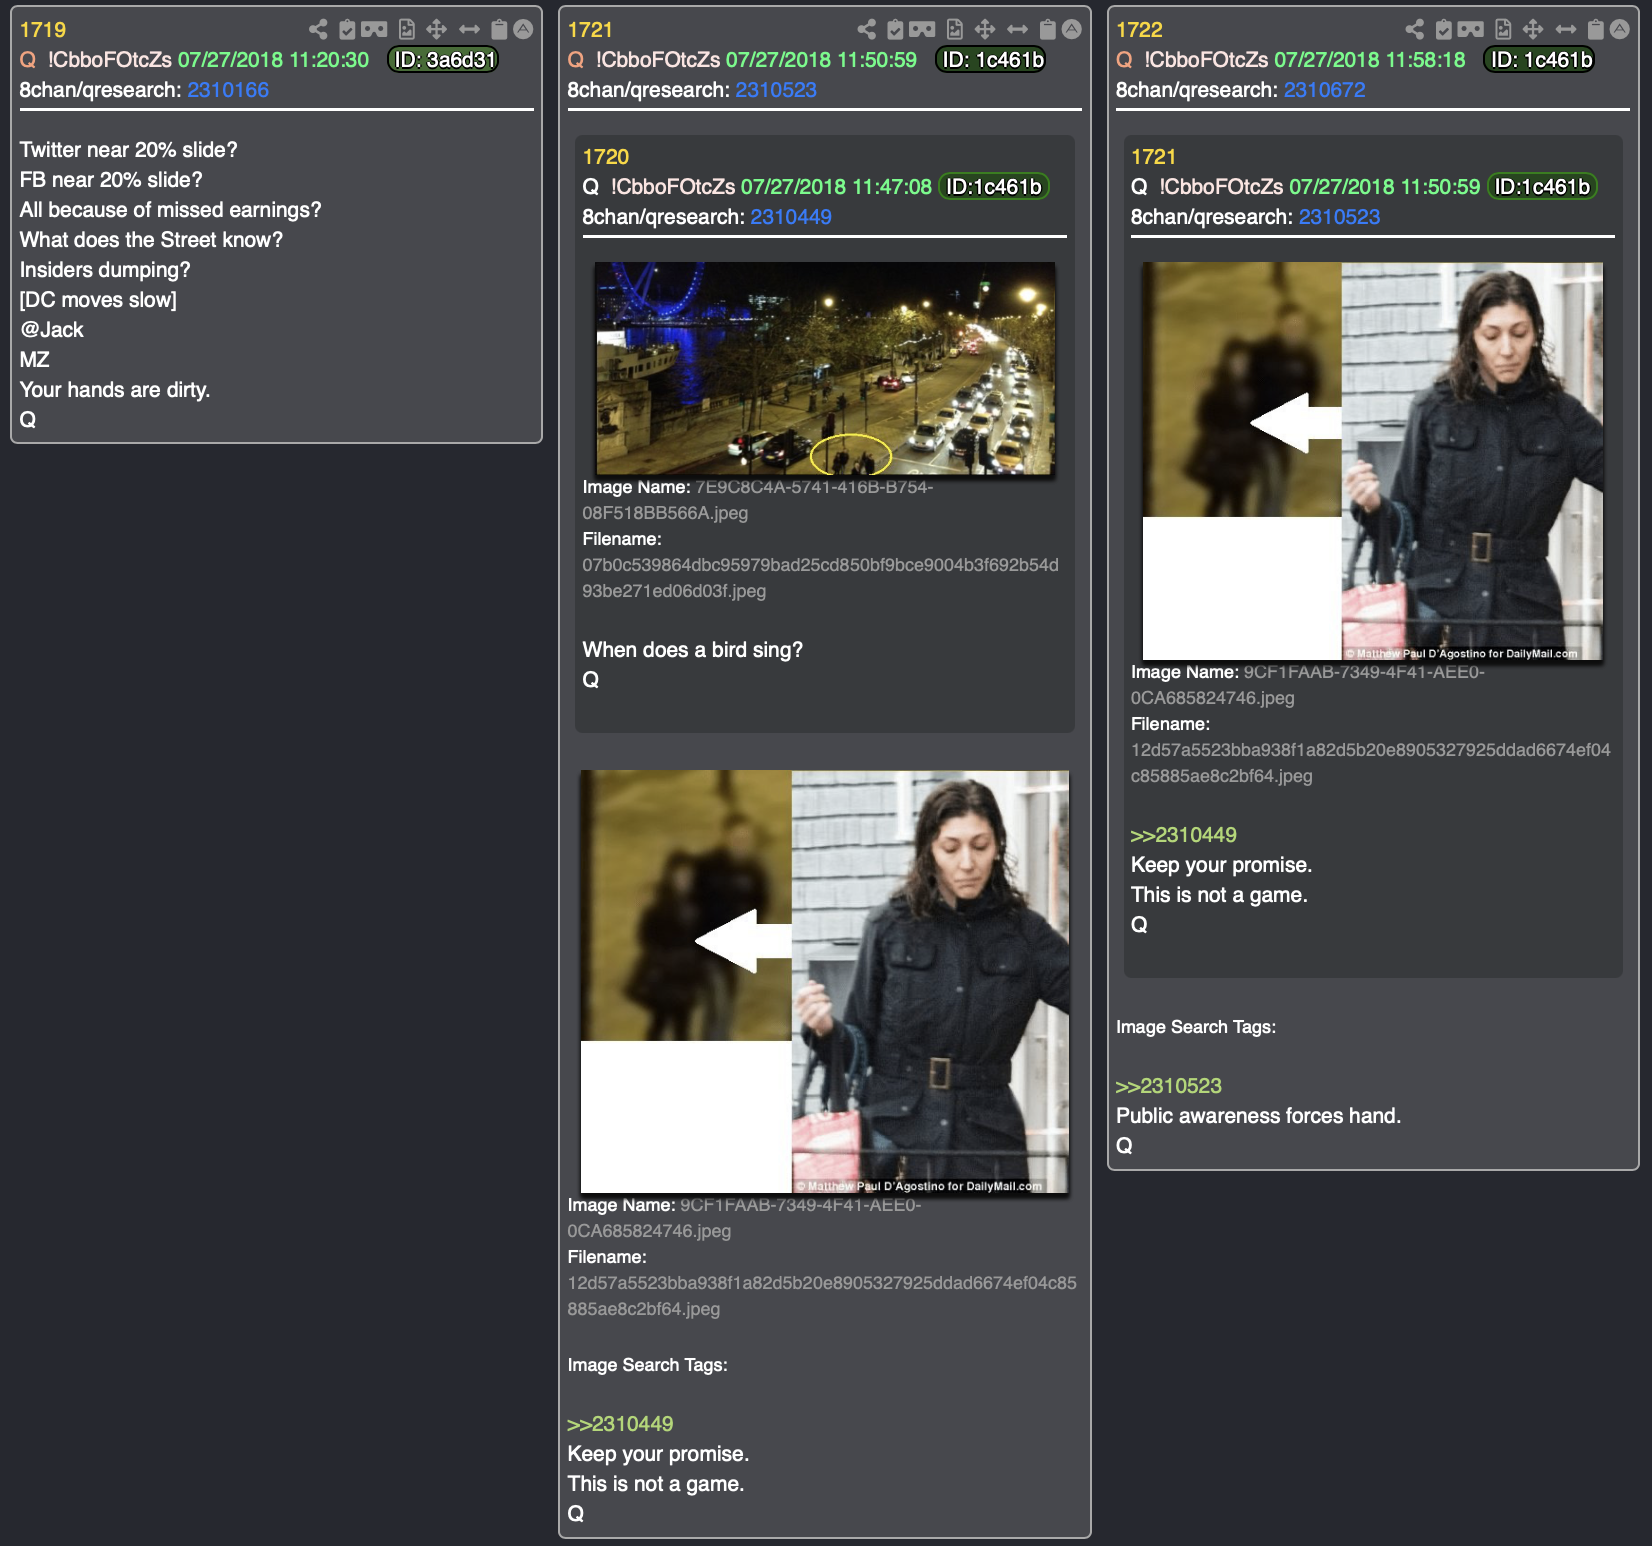Click the VR goggles icon on post 1719

(374, 29)
